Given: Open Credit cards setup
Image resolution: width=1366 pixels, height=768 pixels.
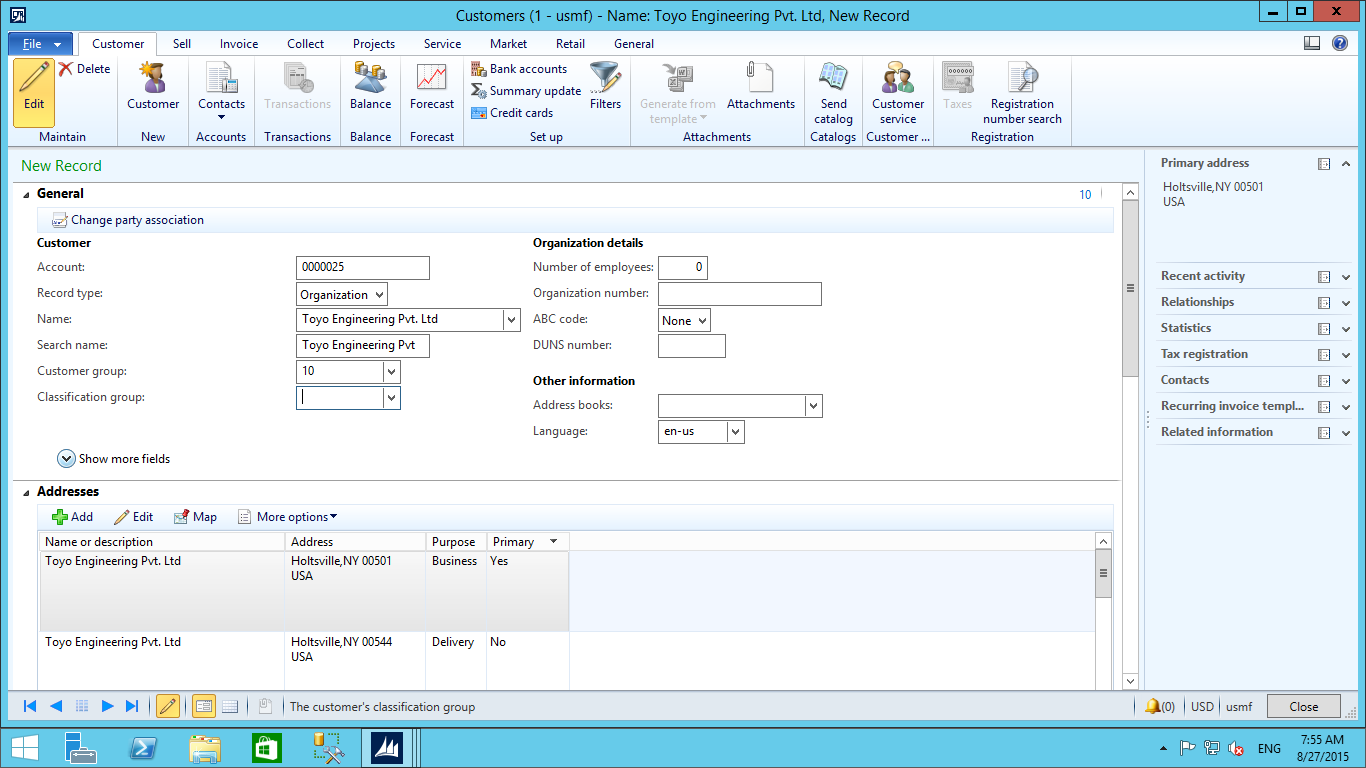Looking at the screenshot, I should tap(512, 113).
